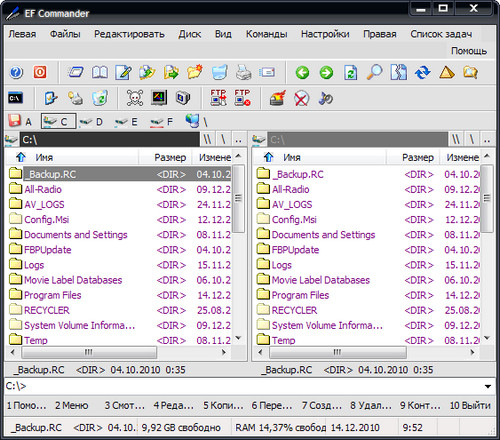The image size is (500, 440).
Task: Click the right panel scroll up arrow
Action: click(487, 156)
